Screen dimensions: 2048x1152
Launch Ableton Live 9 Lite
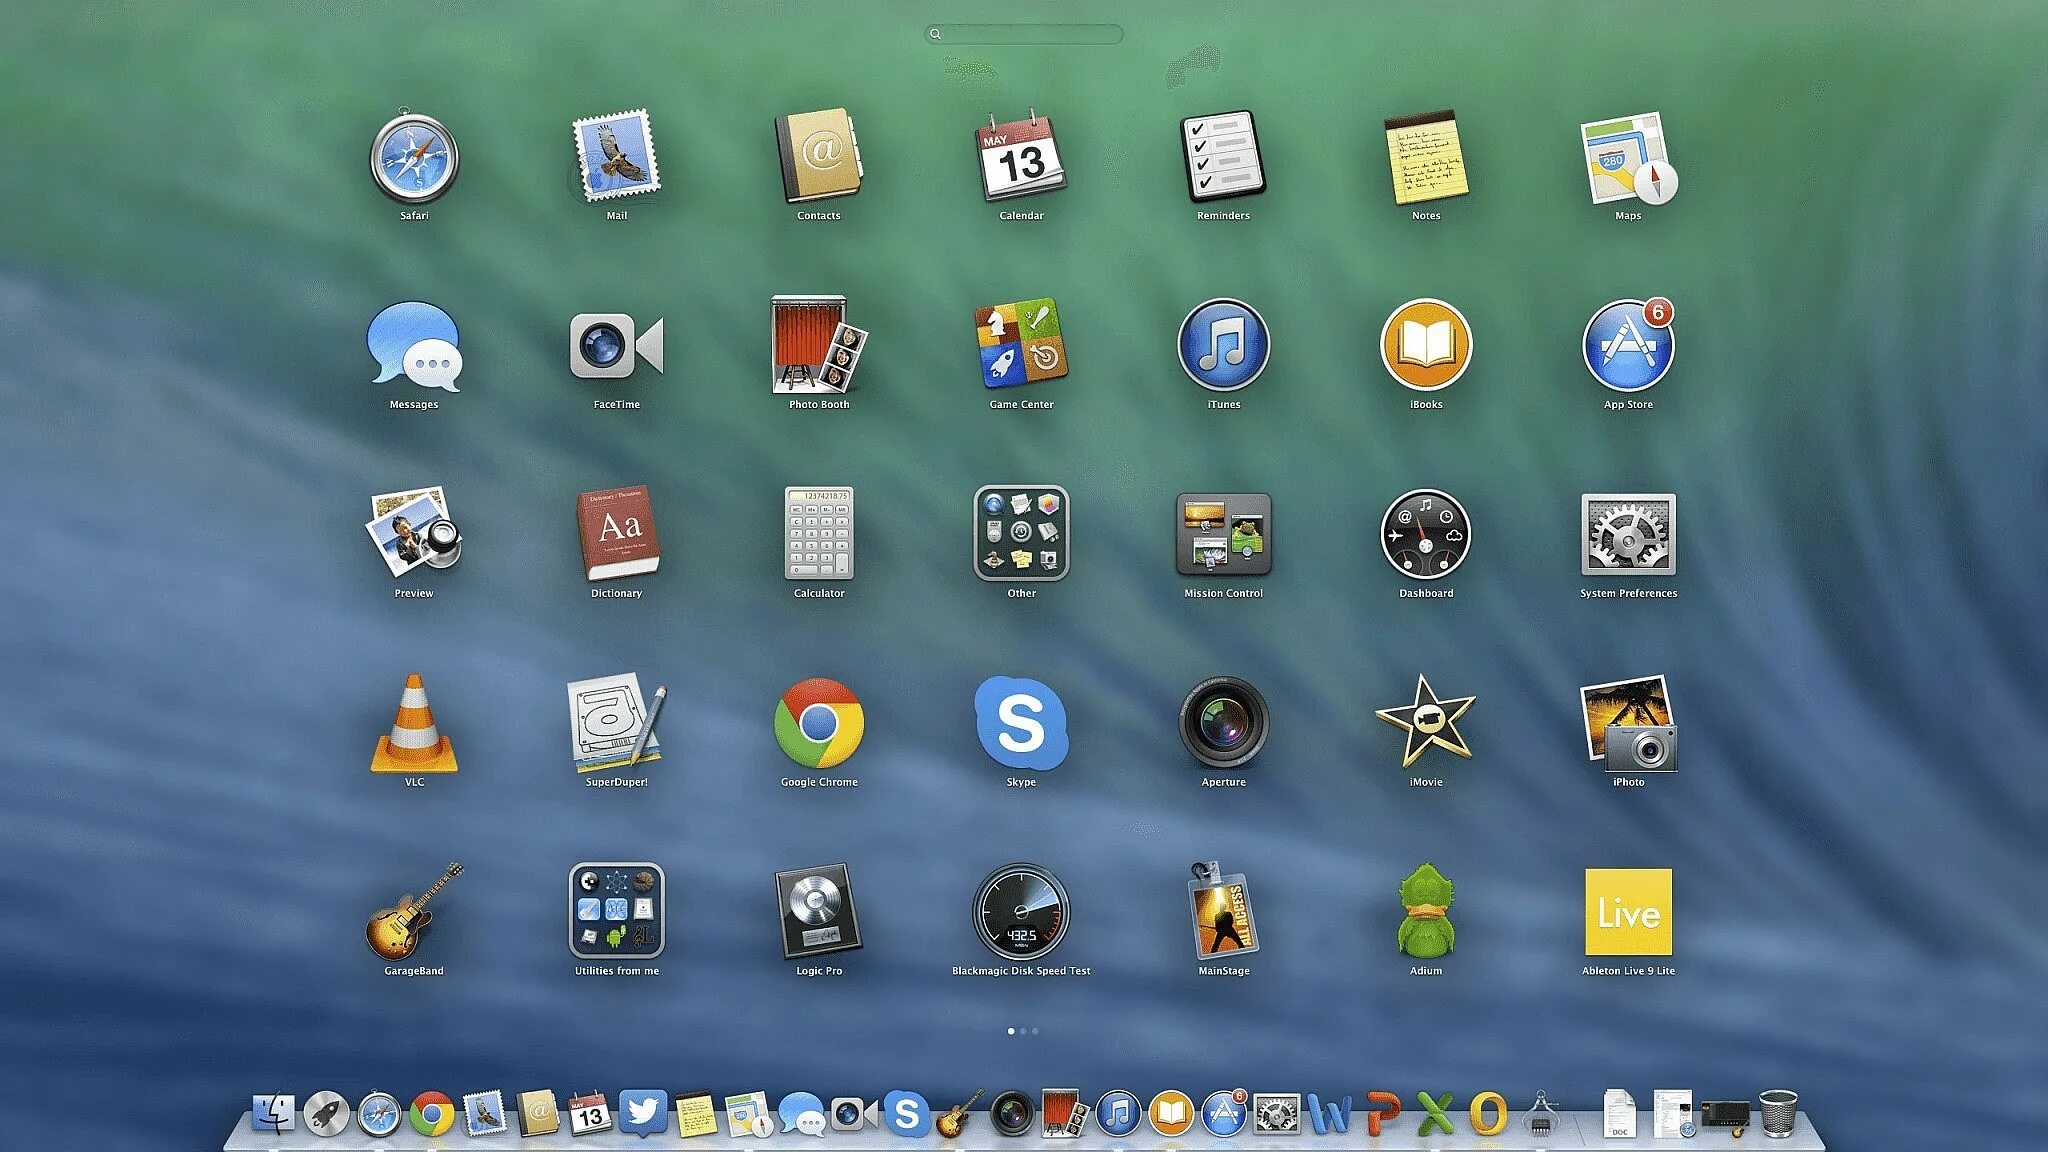(1628, 912)
